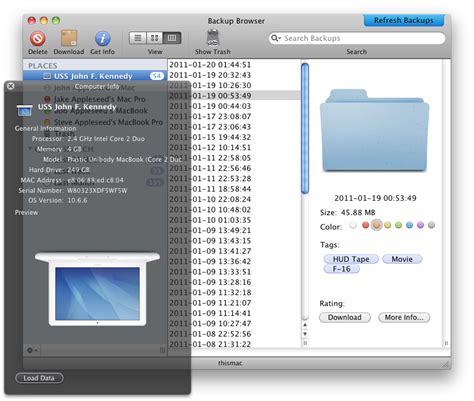The height and width of the screenshot is (401, 474).
Task: Click the blue folder preview icon
Action: click(x=375, y=130)
